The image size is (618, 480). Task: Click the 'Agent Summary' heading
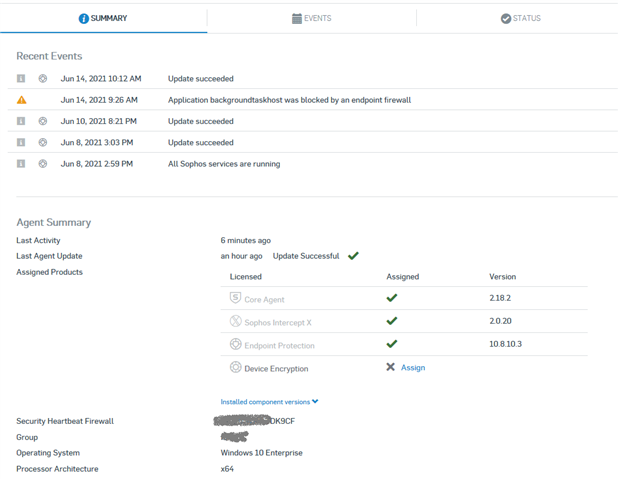(x=54, y=223)
